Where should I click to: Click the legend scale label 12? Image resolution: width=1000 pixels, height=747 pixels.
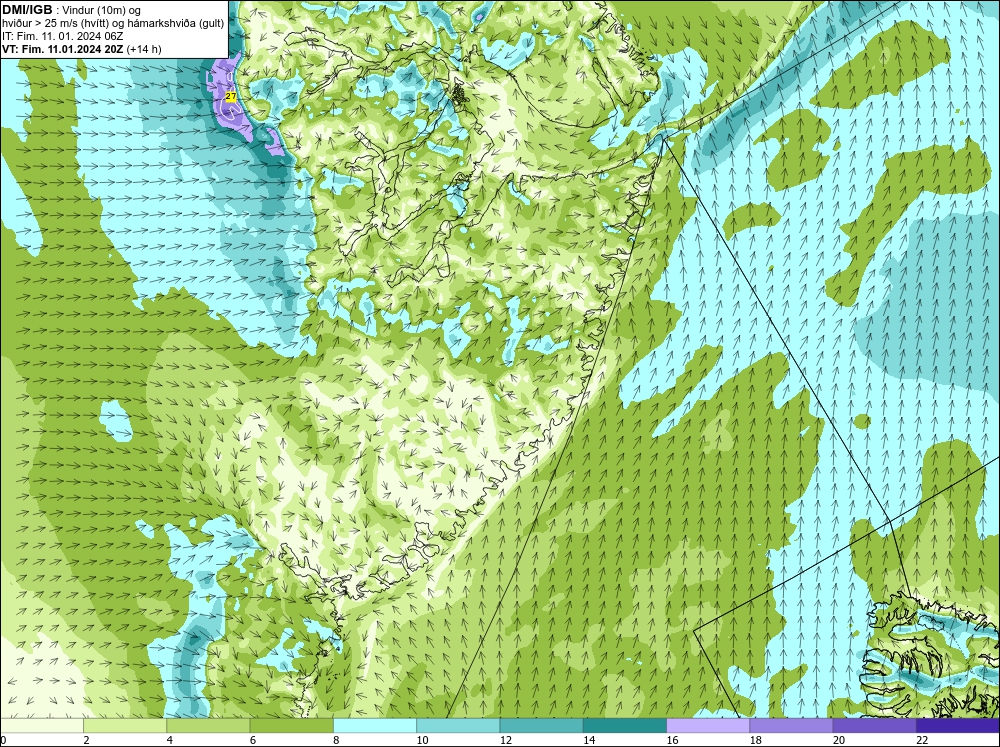pos(506,740)
